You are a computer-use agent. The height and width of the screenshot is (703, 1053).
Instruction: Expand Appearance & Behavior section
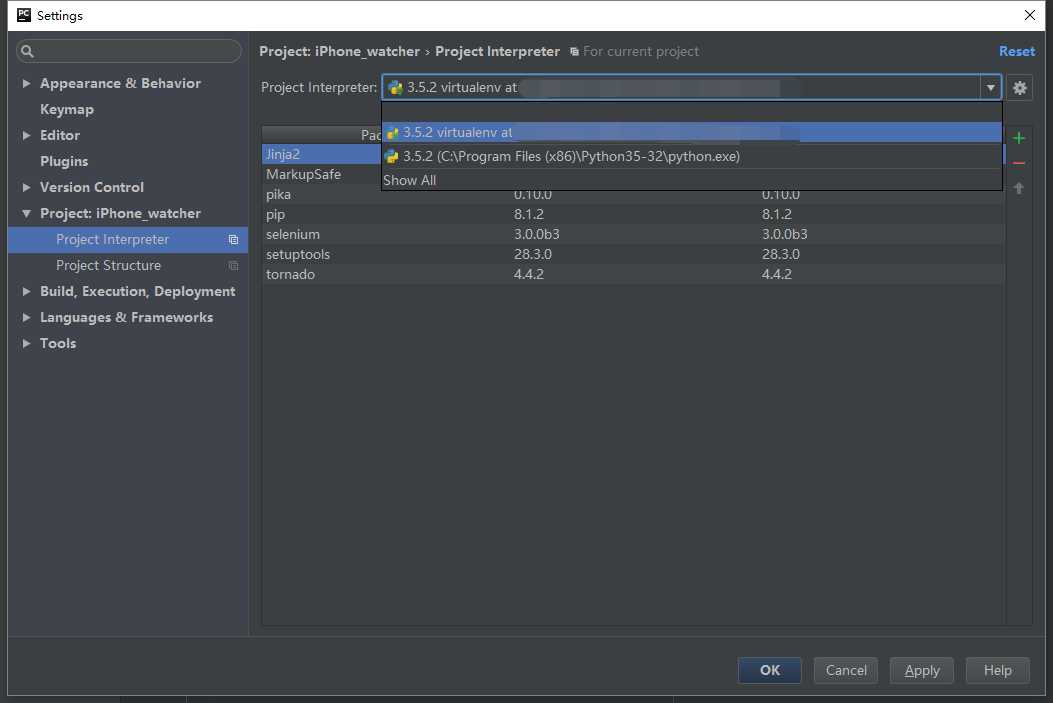click(26, 83)
